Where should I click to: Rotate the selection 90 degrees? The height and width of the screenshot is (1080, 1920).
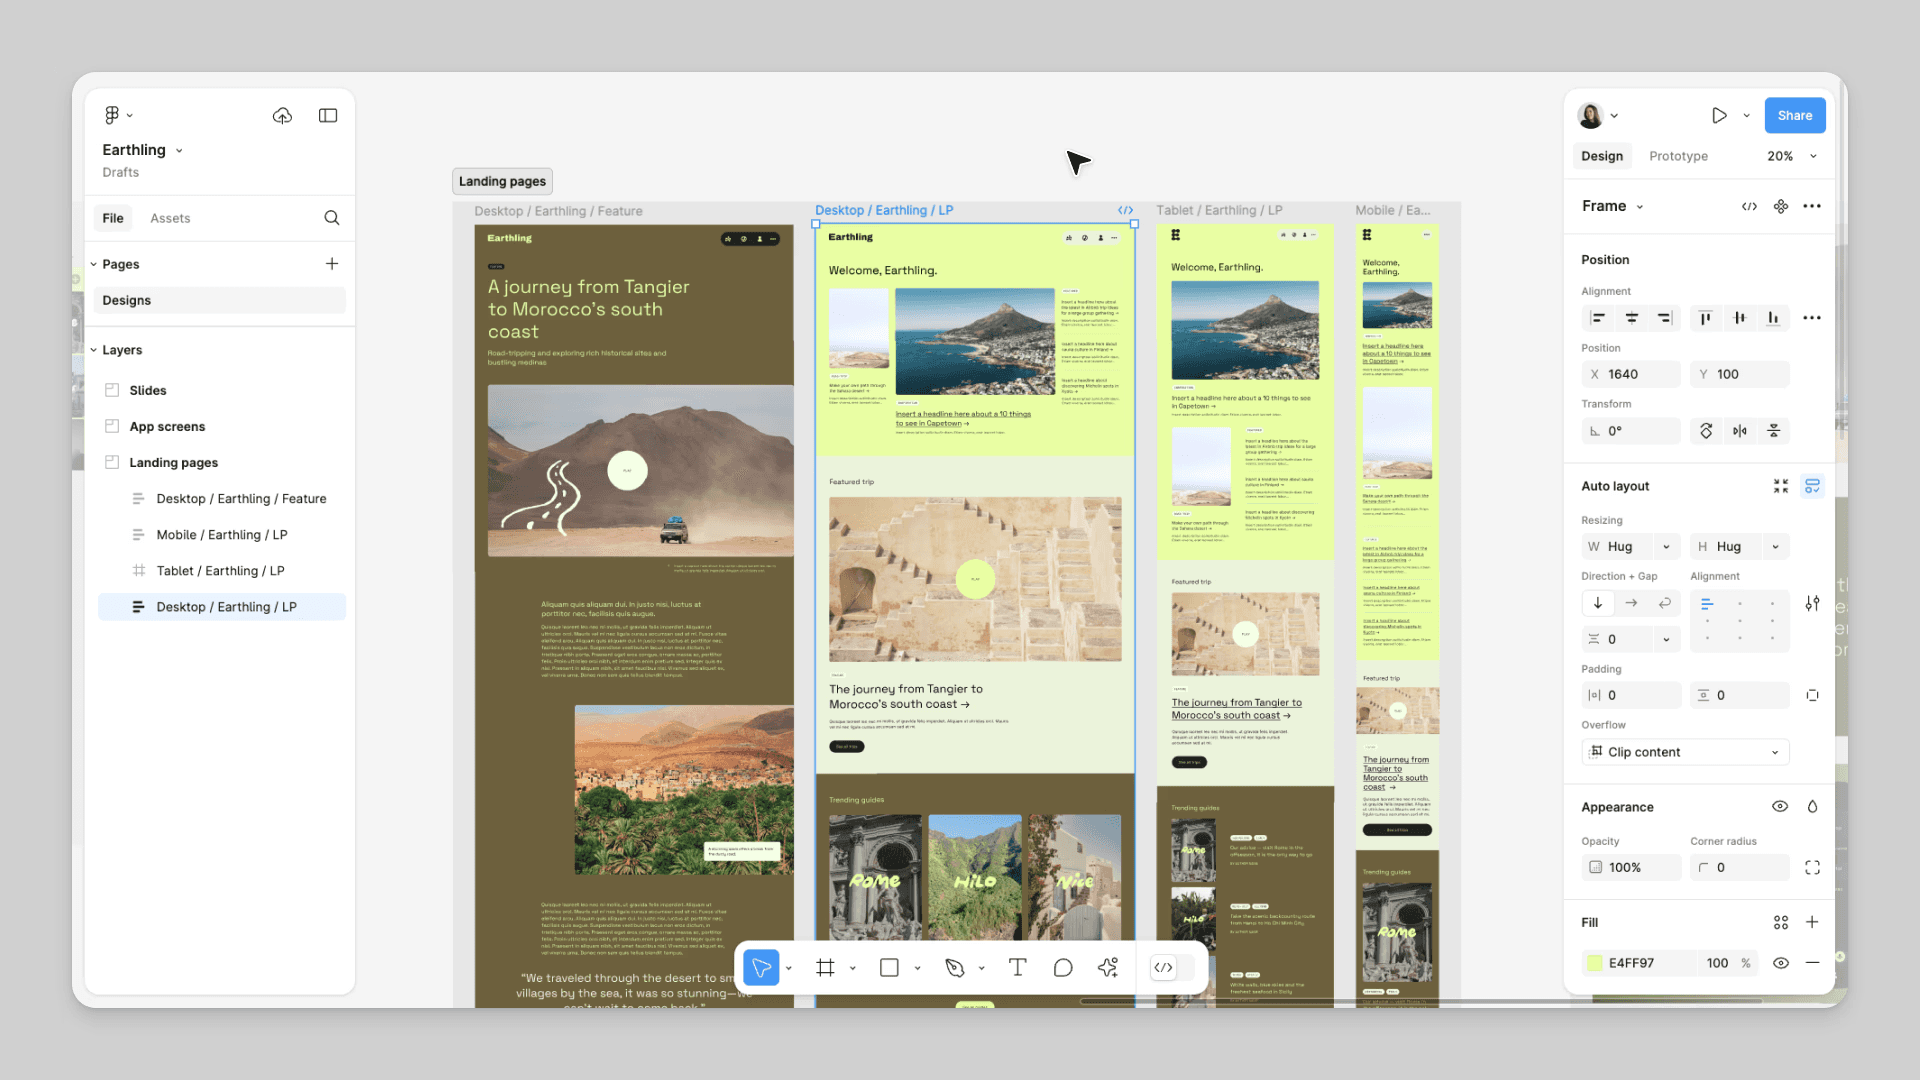click(1706, 431)
